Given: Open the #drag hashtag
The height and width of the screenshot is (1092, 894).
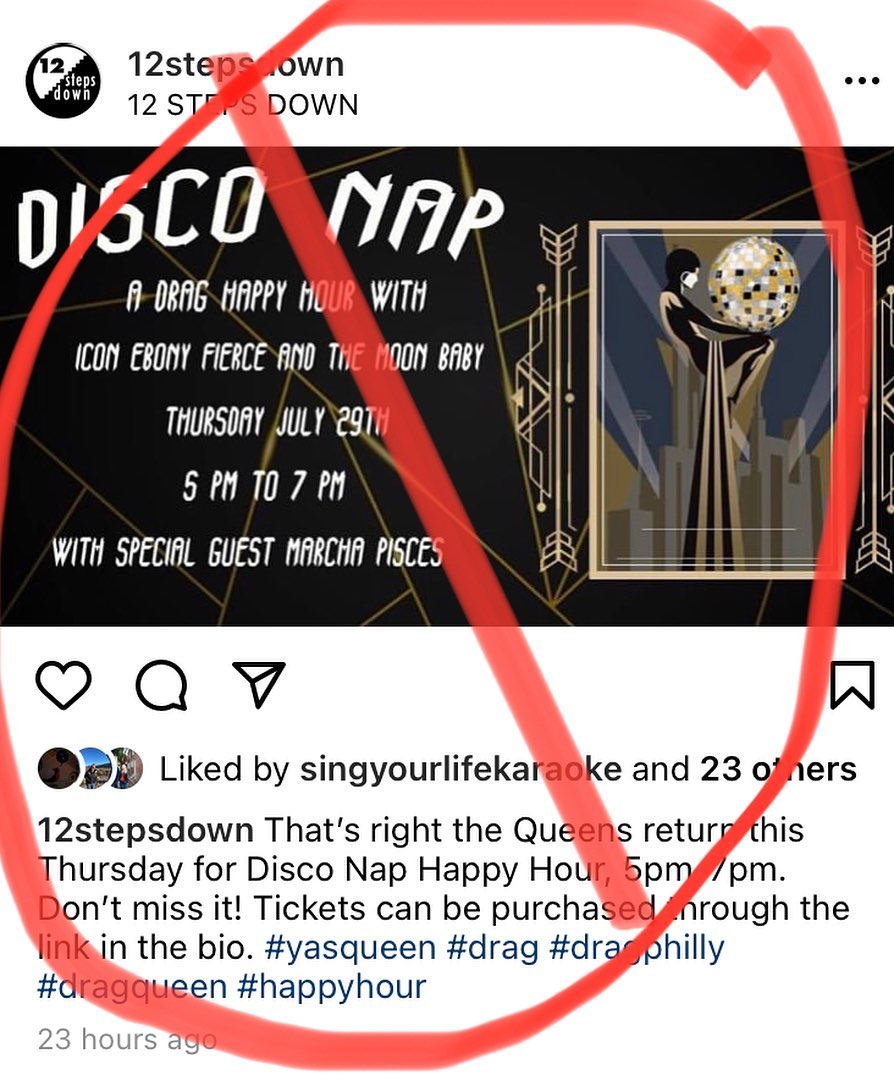Looking at the screenshot, I should point(493,948).
